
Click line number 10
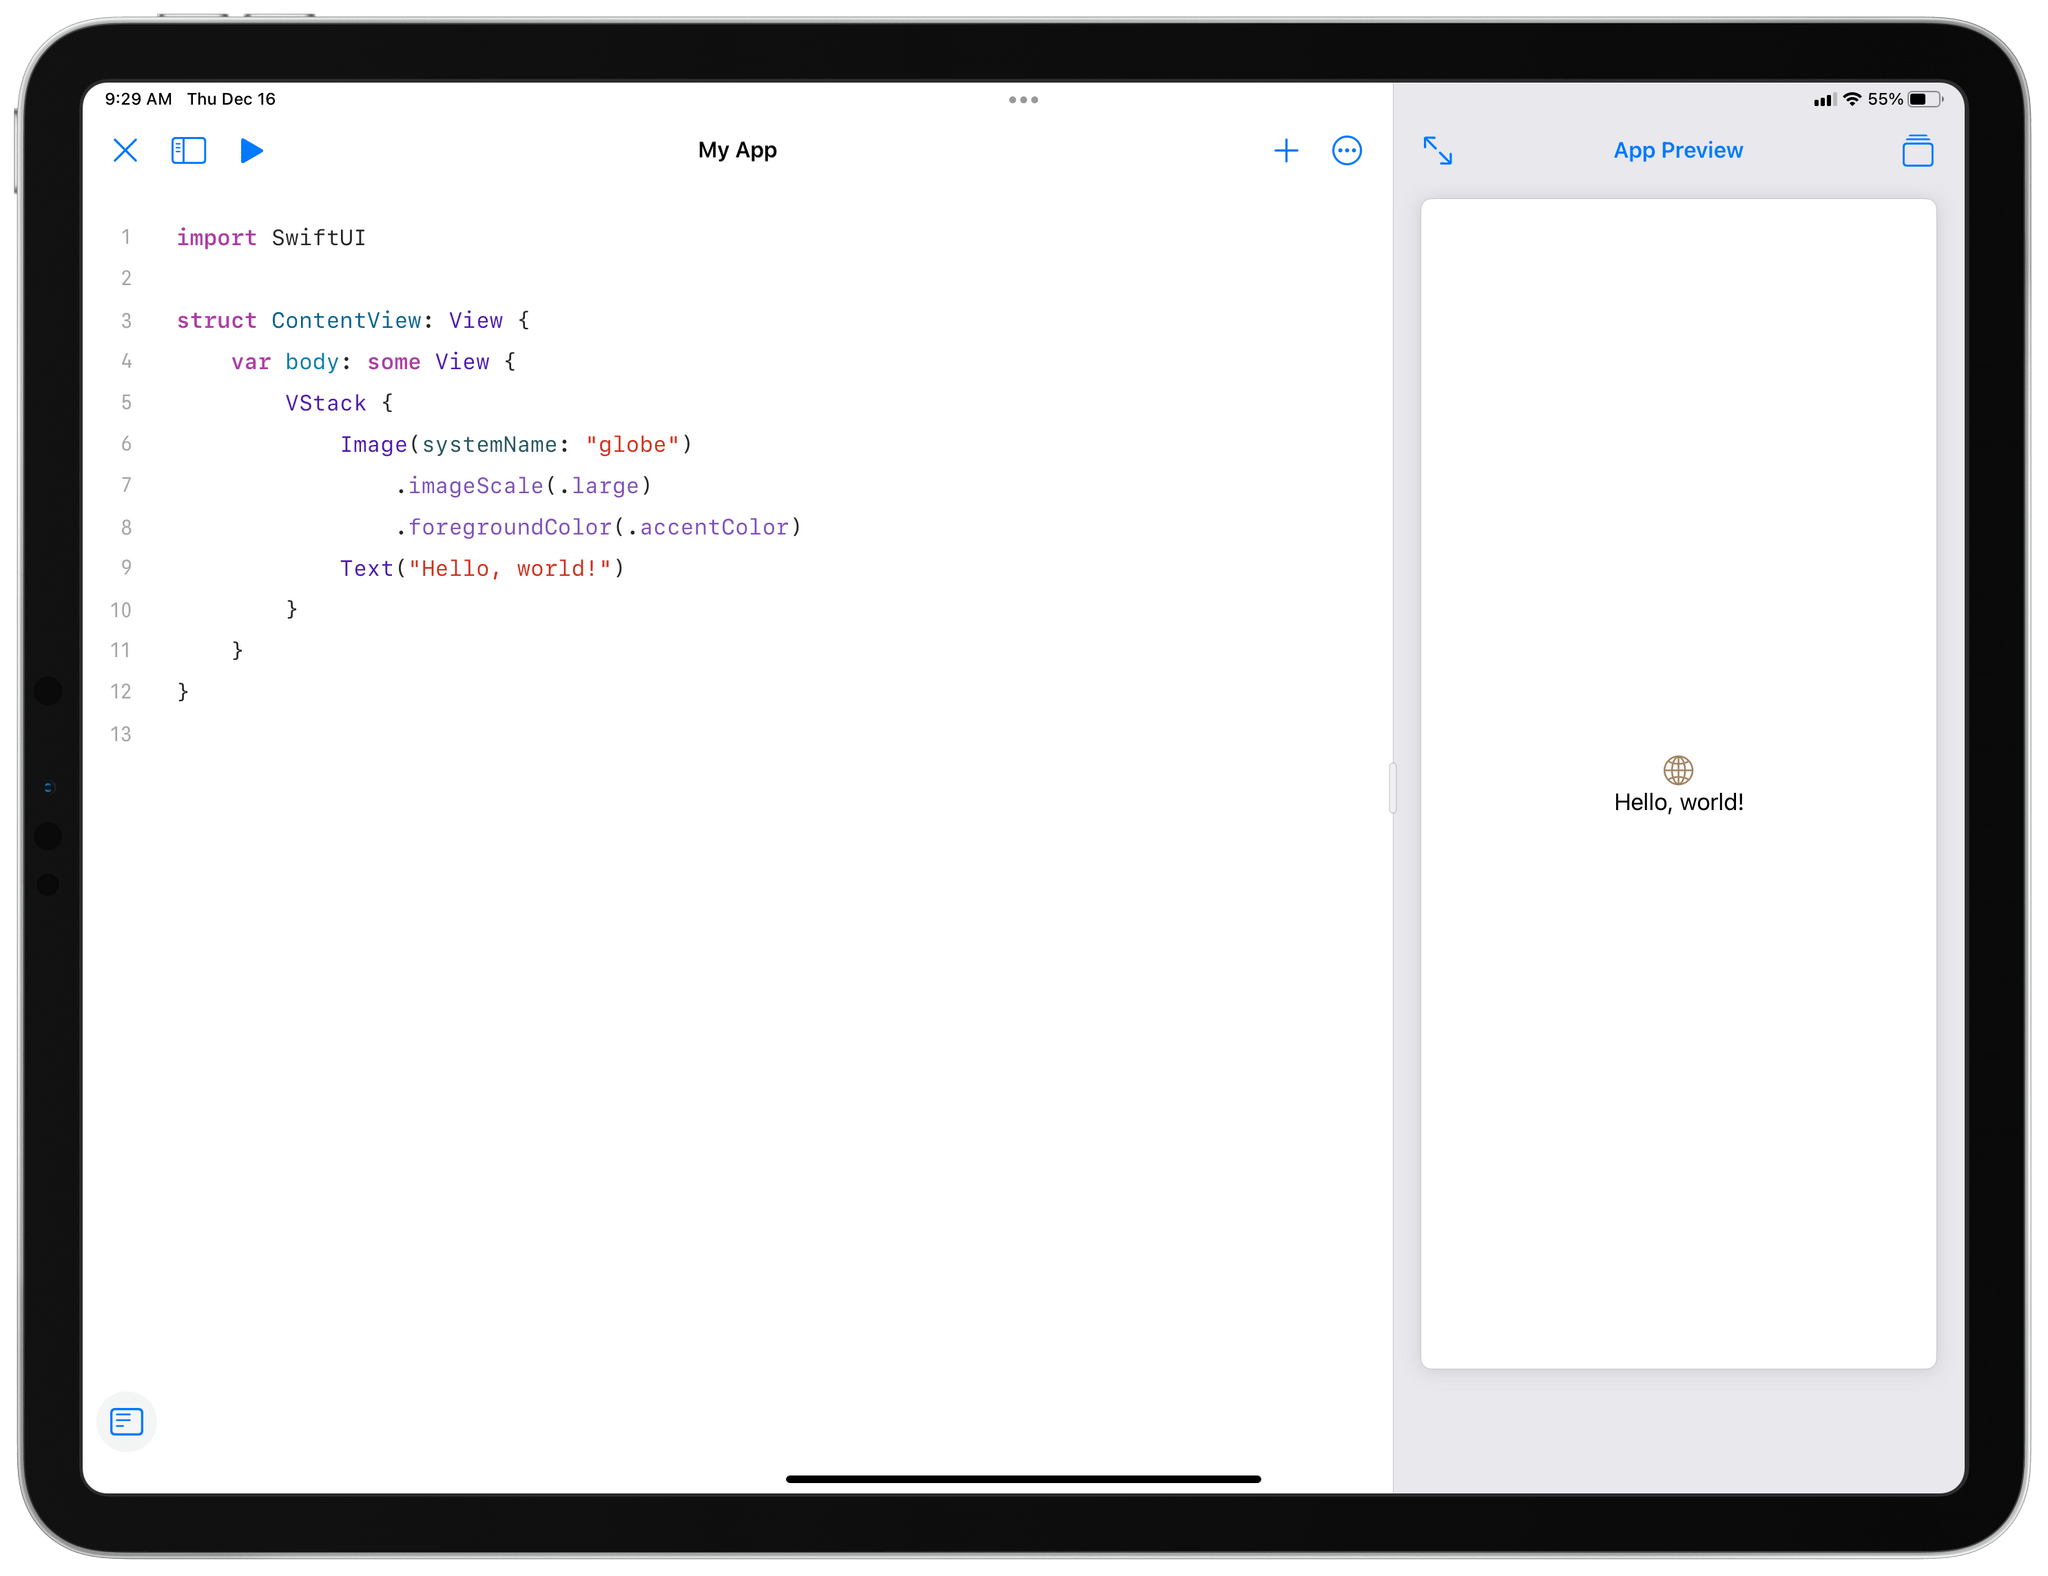coord(121,610)
